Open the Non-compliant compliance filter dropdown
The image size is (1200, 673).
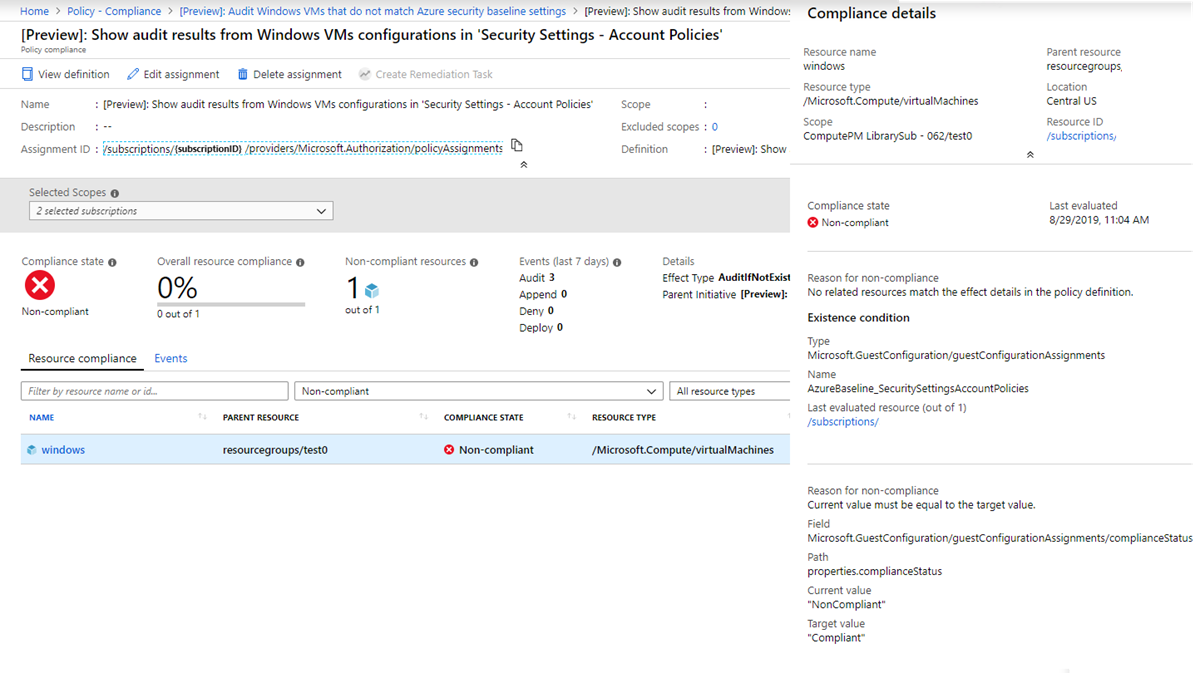pyautogui.click(x=479, y=391)
